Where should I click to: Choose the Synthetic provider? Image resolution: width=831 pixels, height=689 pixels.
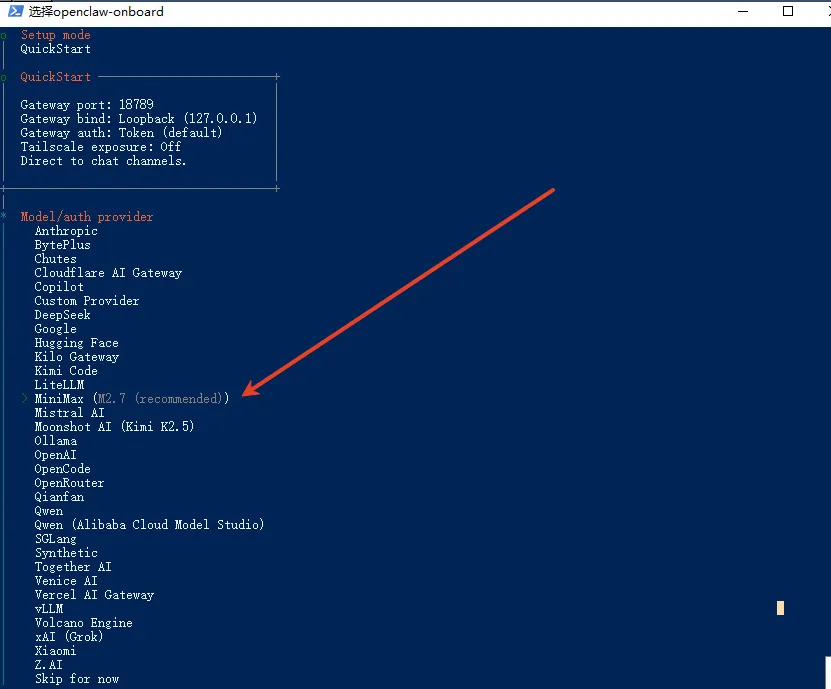pos(66,553)
